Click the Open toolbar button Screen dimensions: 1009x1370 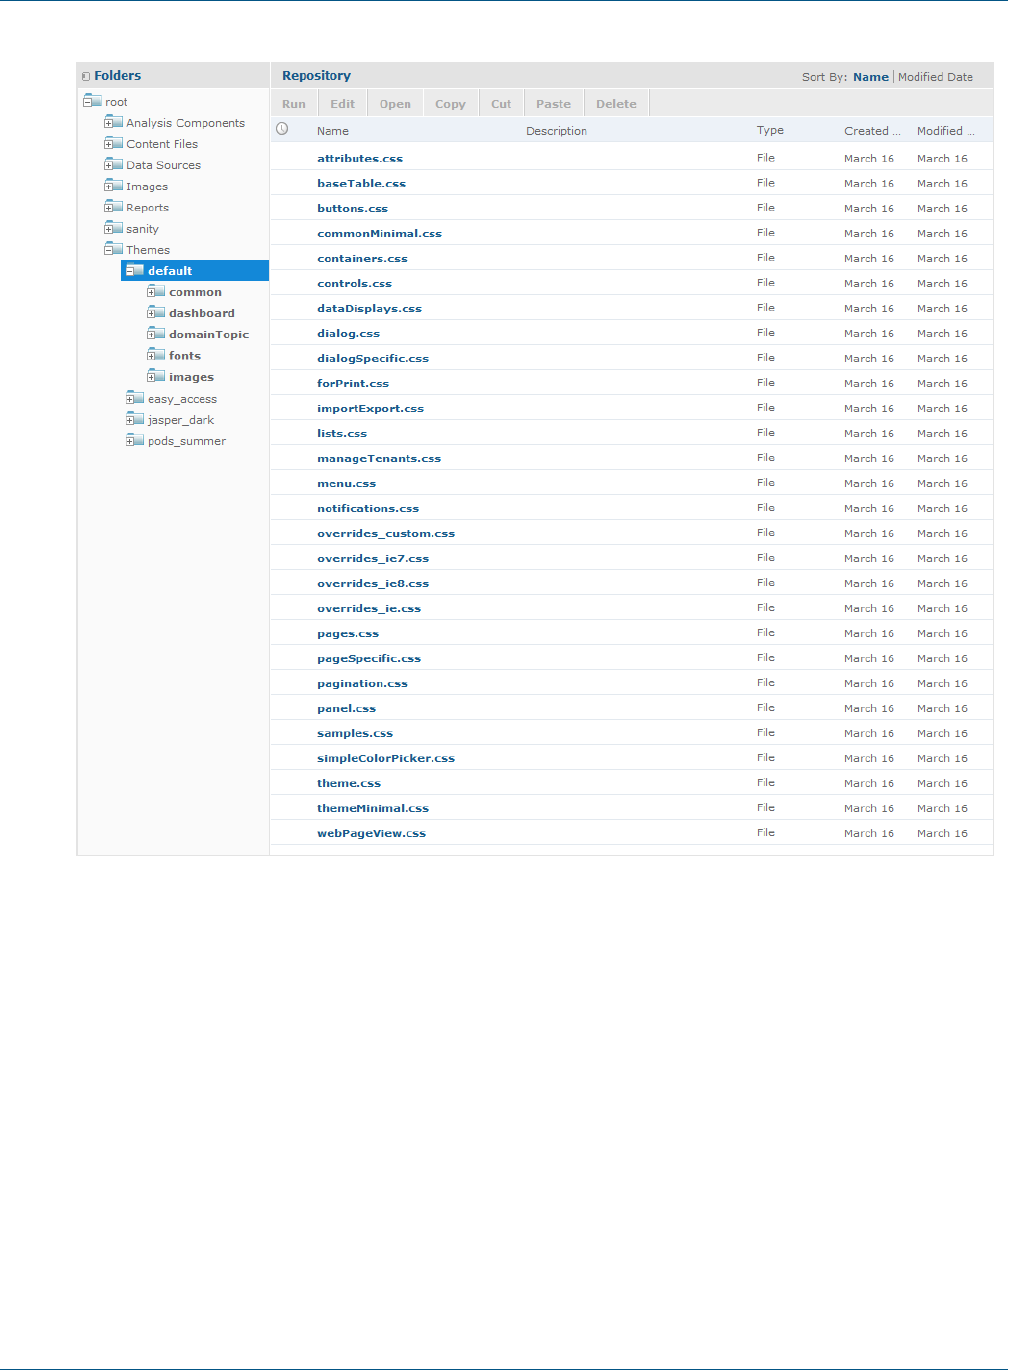pos(395,104)
